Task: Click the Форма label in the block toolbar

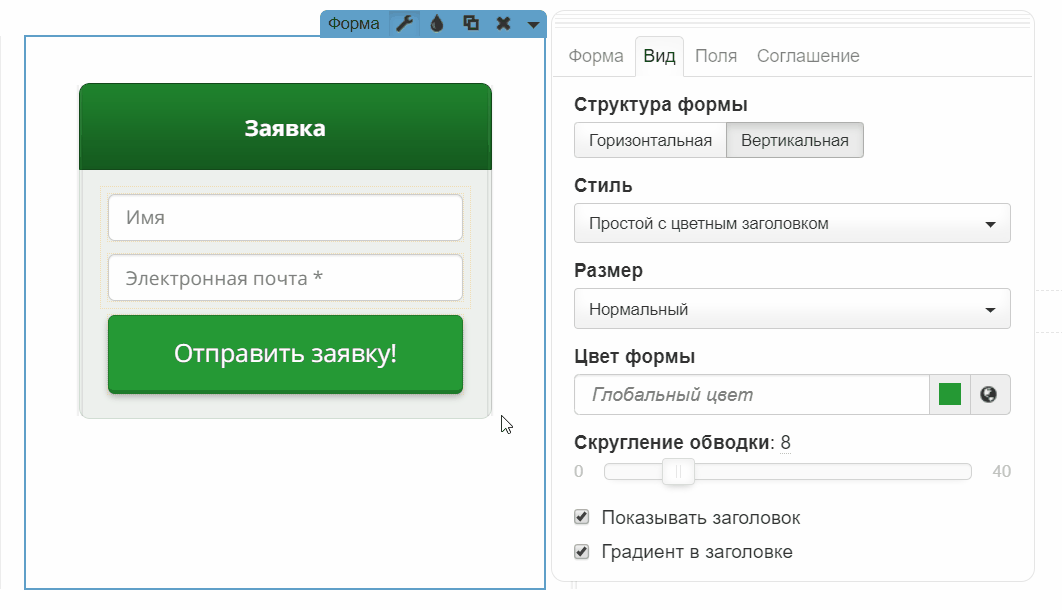Action: tap(354, 24)
